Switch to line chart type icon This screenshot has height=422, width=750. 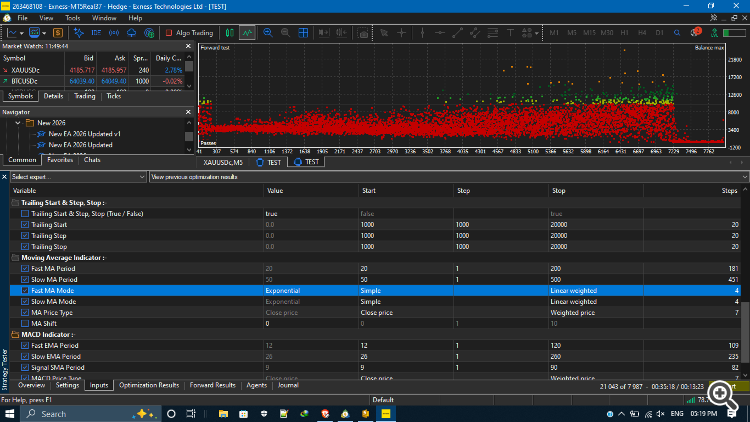coord(247,33)
